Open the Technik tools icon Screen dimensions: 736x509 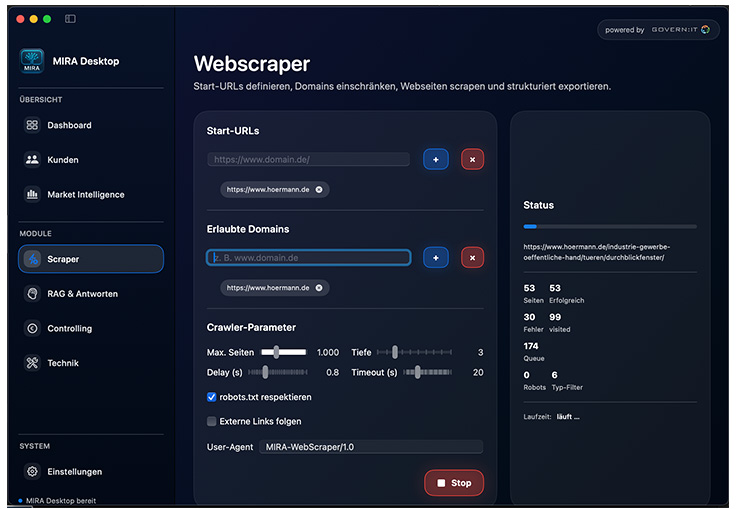tap(32, 363)
